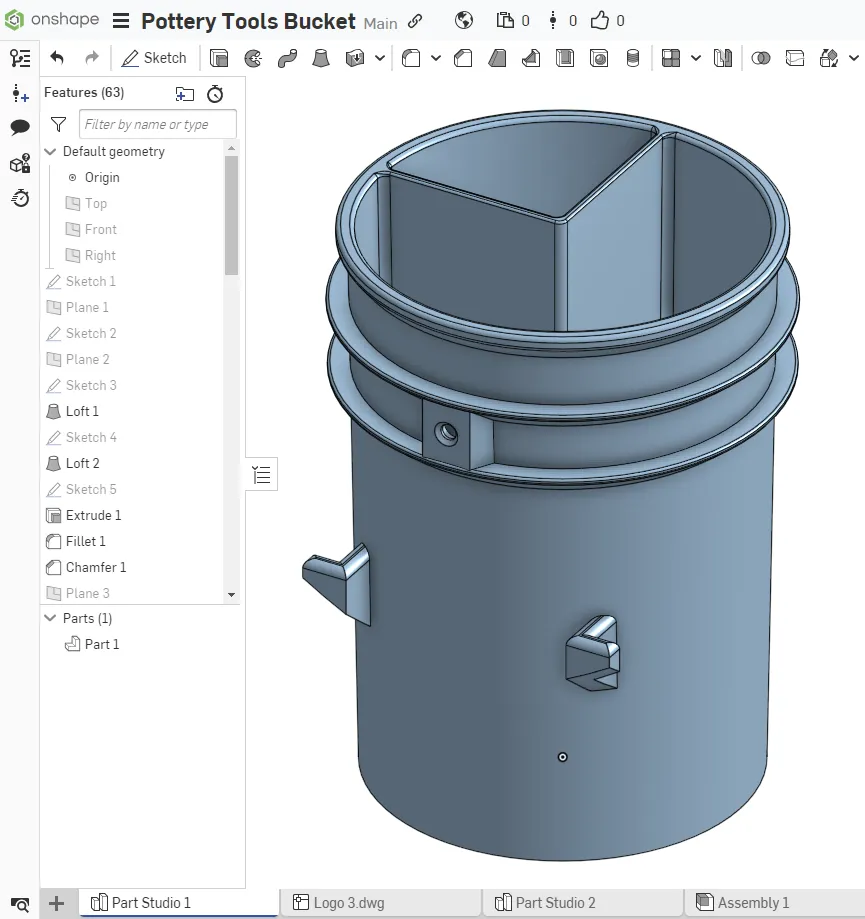Open dropdown next to Thicken tool

[380, 58]
